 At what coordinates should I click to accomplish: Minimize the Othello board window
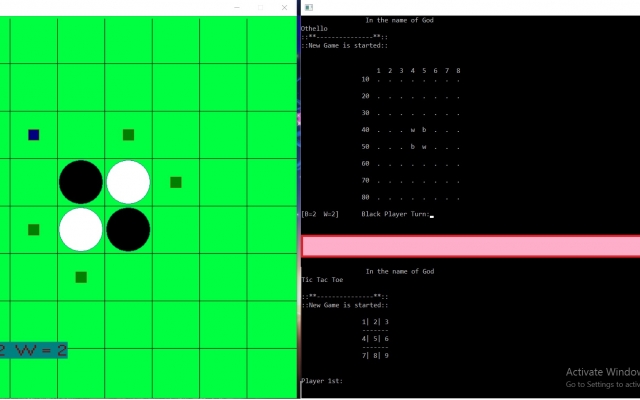point(236,7)
